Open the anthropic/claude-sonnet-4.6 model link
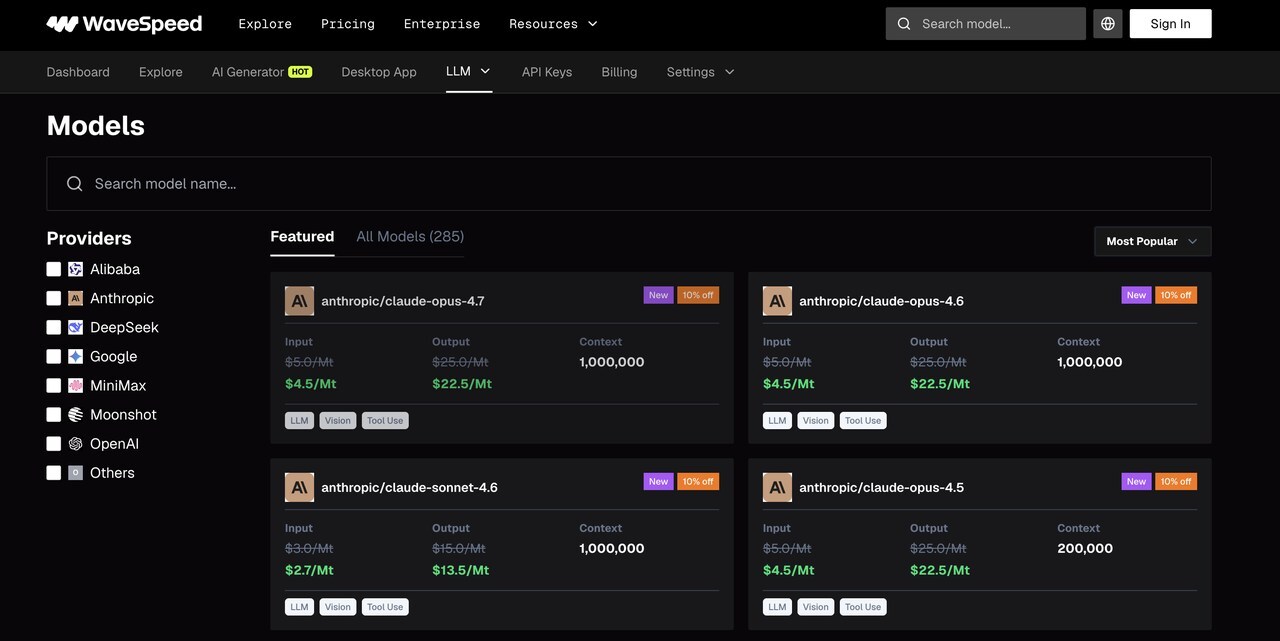Viewport: 1280px width, 641px height. 410,487
